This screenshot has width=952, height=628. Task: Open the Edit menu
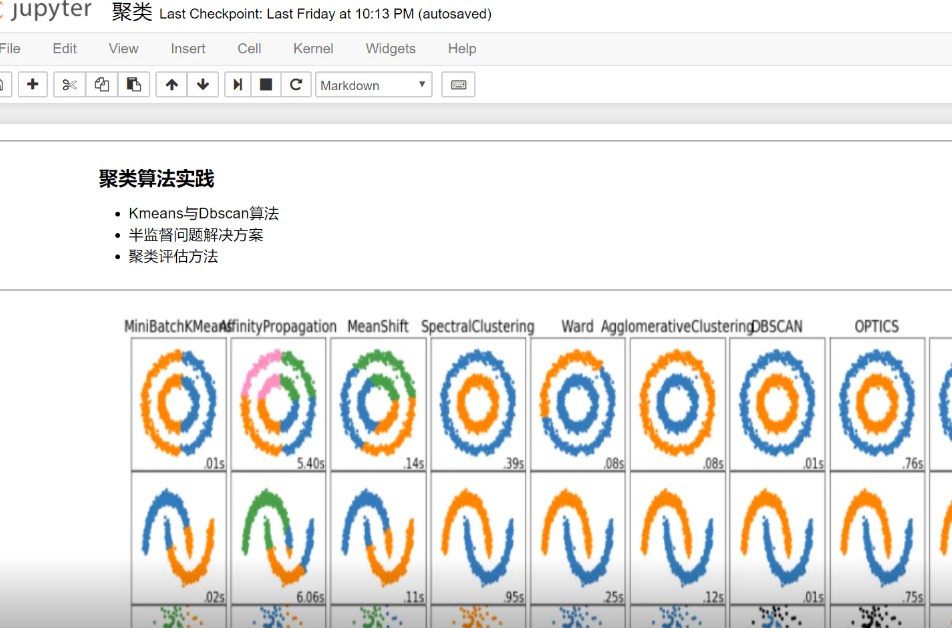64,48
